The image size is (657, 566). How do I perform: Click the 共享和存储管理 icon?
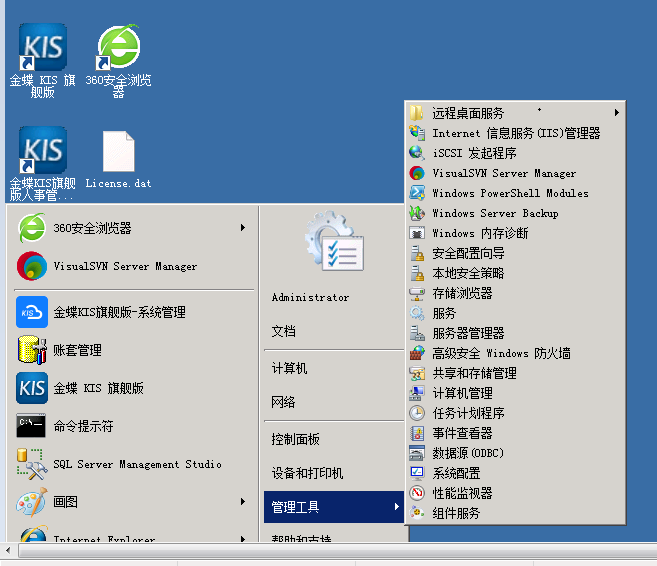pos(417,373)
